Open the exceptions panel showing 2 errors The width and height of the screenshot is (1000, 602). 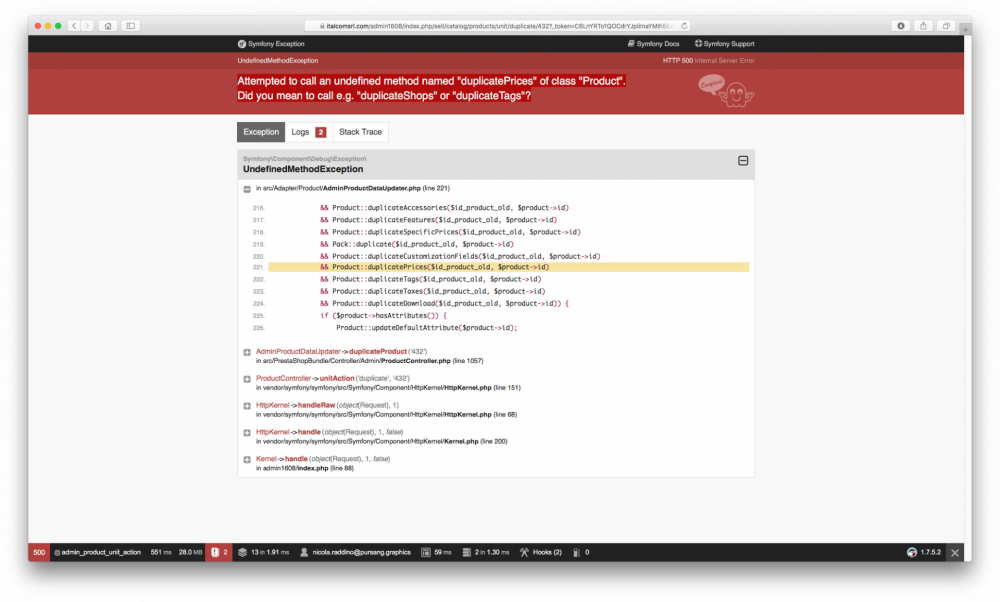[x=219, y=551]
